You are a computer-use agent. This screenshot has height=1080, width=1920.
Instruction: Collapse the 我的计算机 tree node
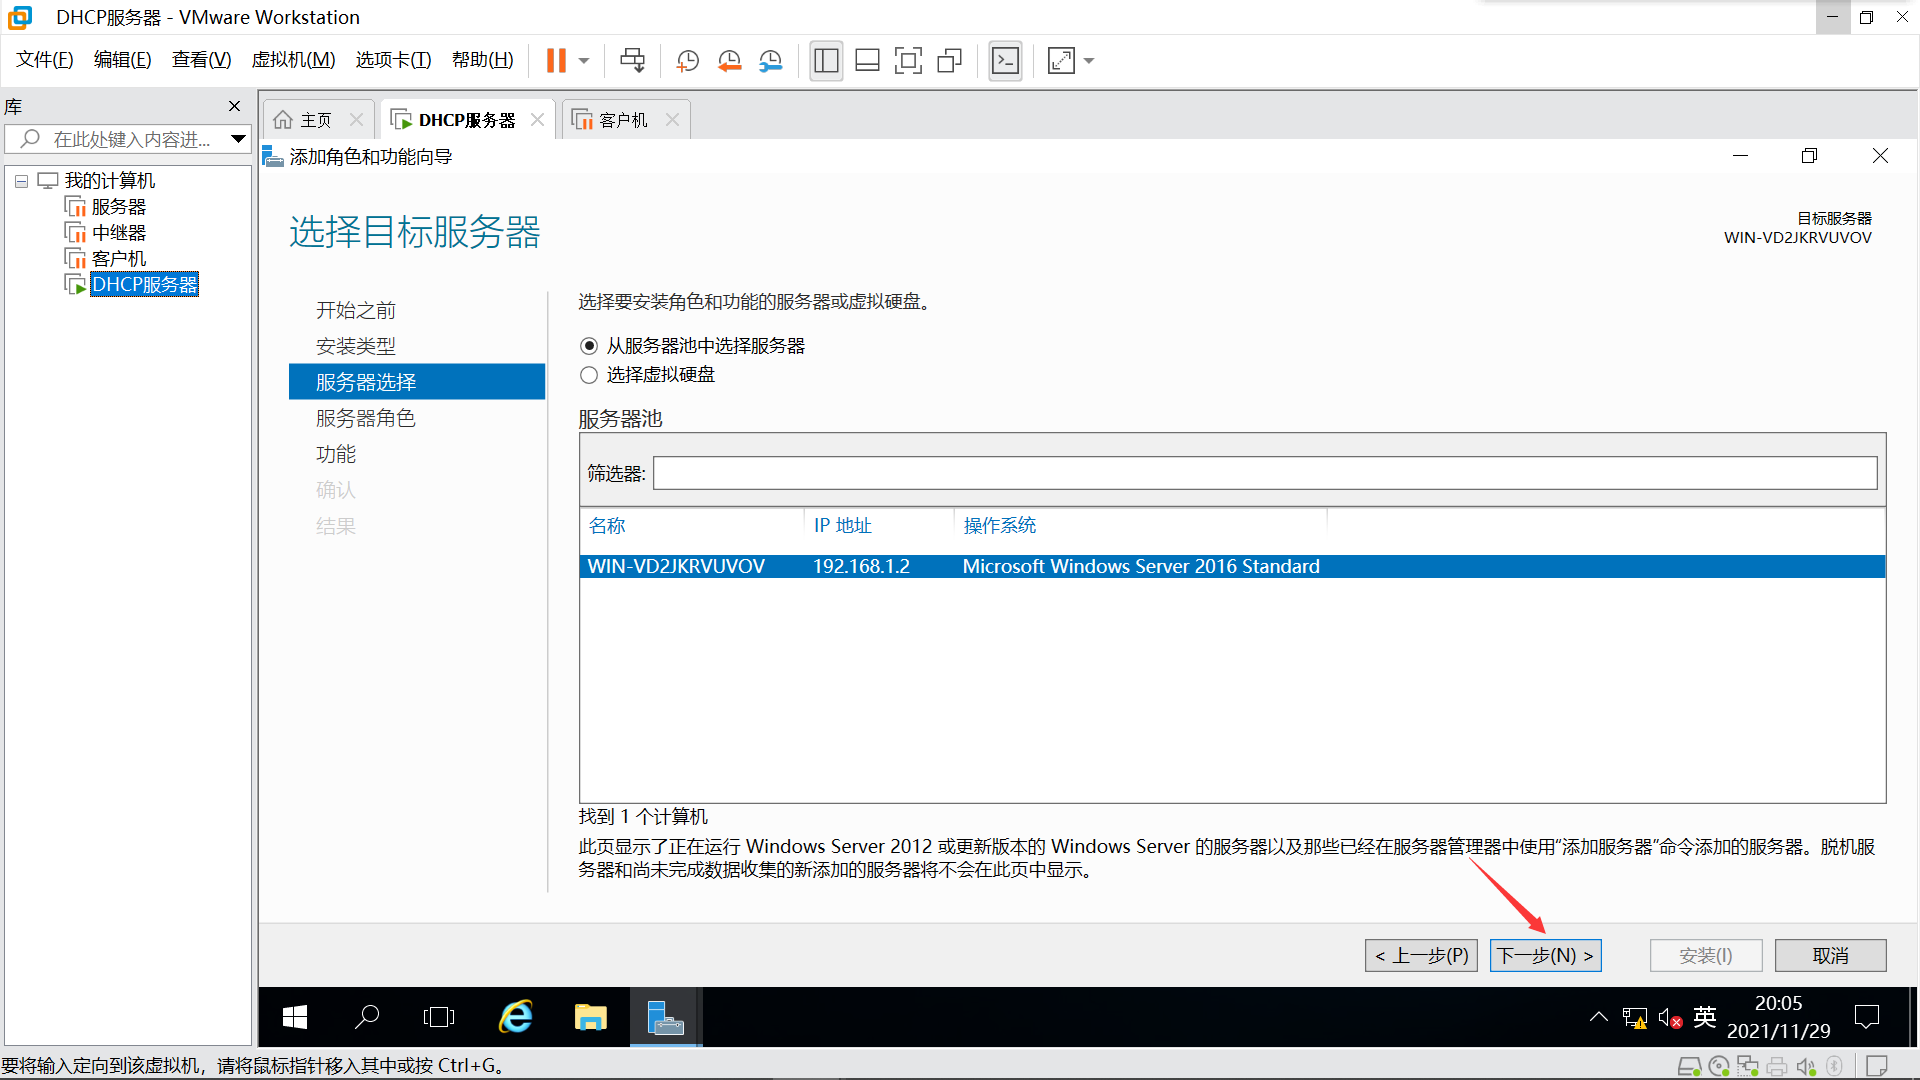point(21,181)
